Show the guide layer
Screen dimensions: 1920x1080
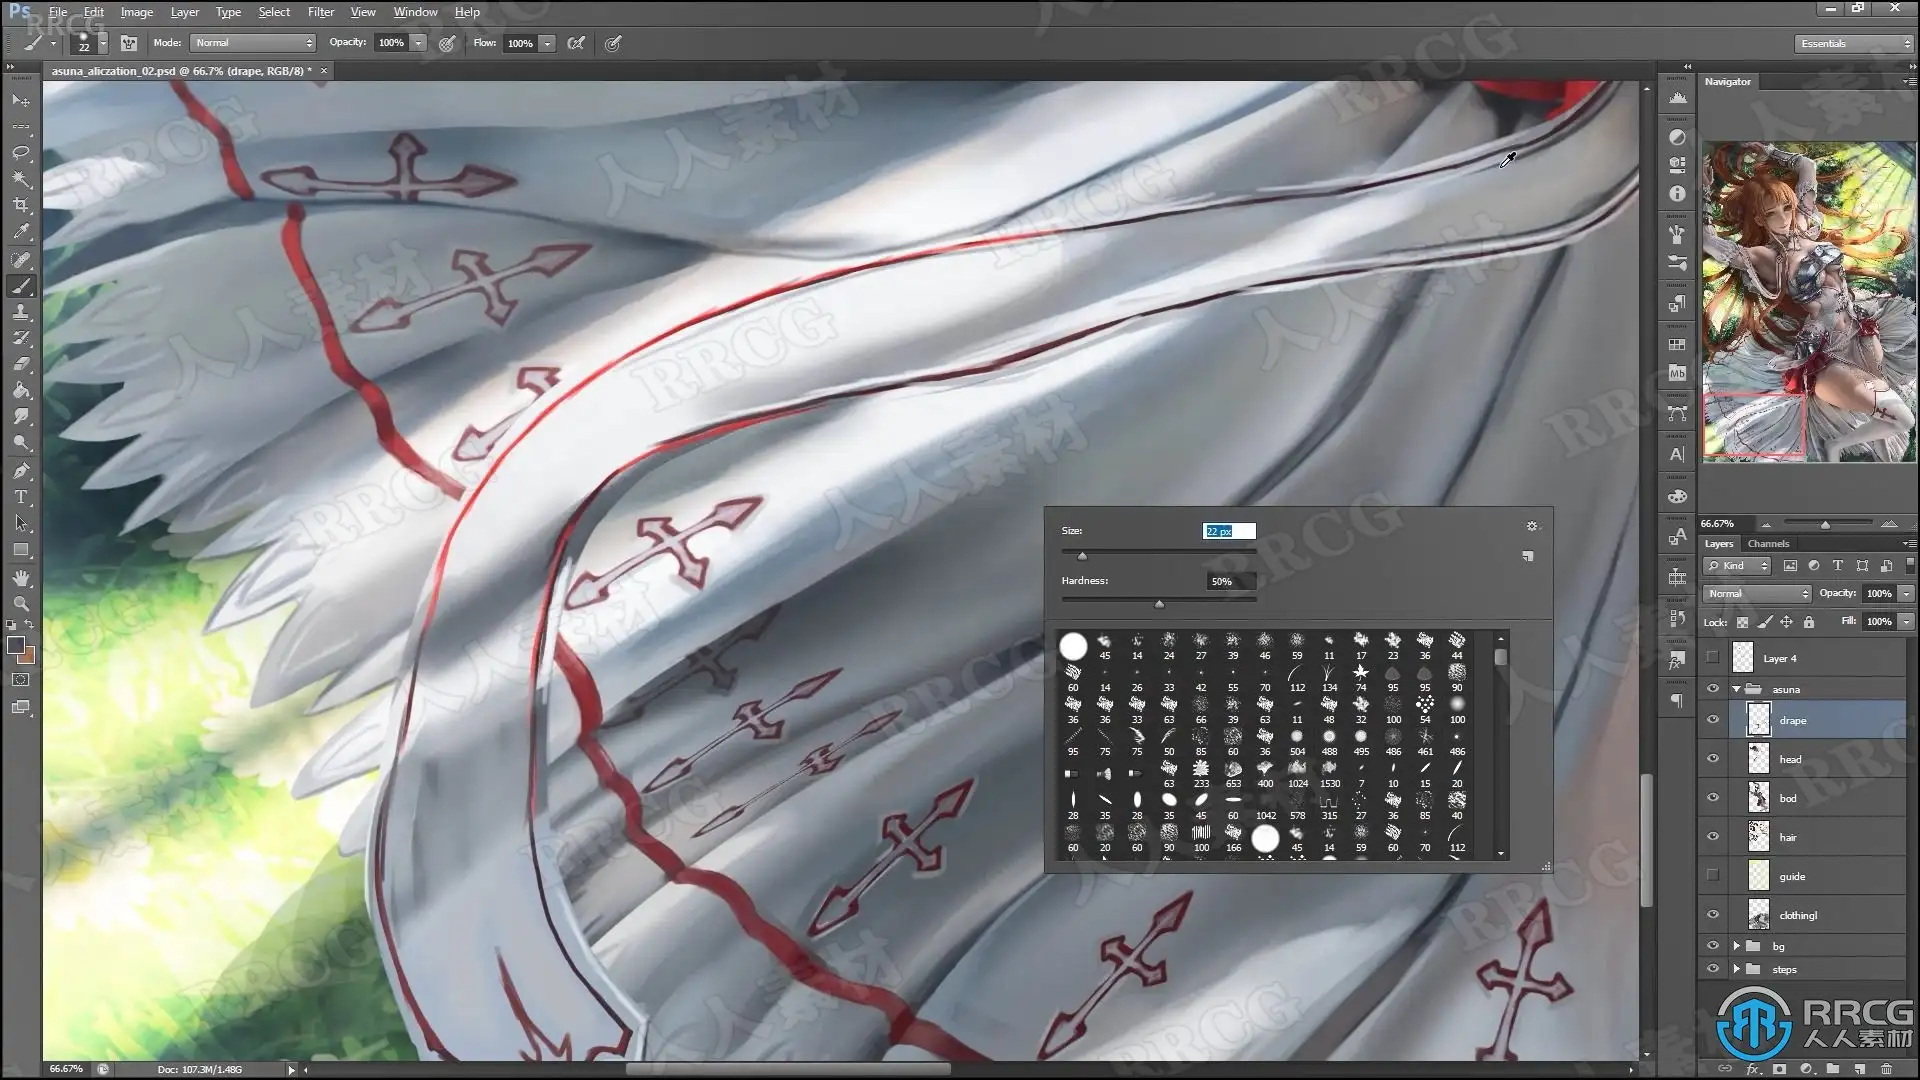tap(1712, 876)
